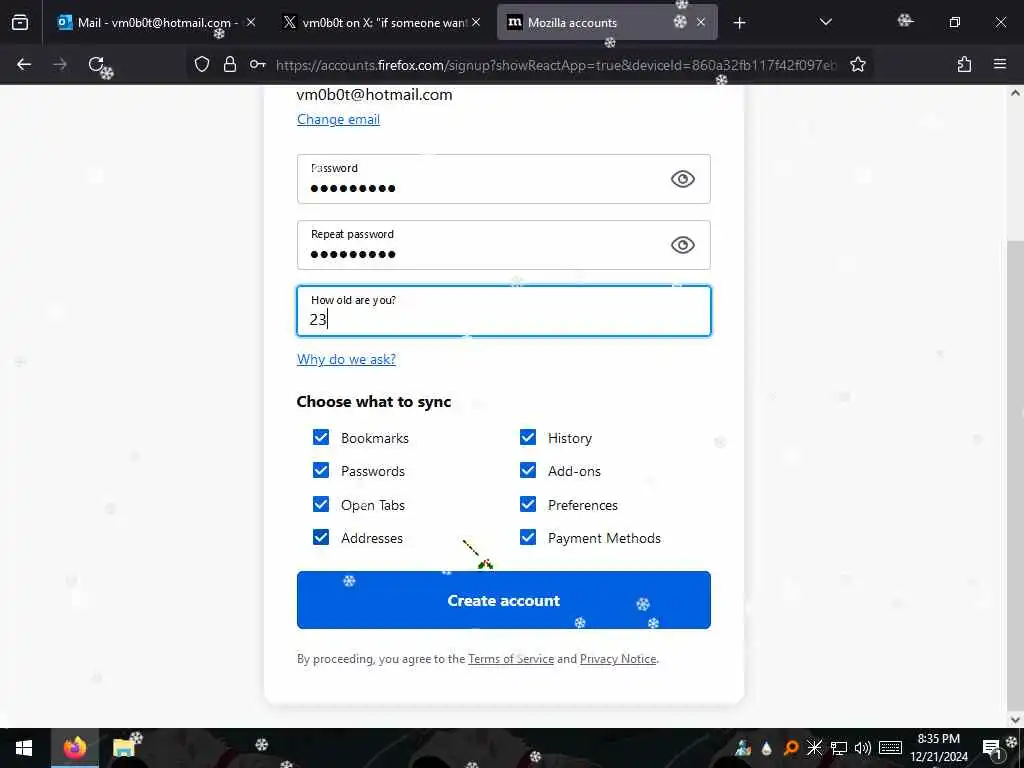Open the Why do we ask link
The height and width of the screenshot is (768, 1024).
346,359
